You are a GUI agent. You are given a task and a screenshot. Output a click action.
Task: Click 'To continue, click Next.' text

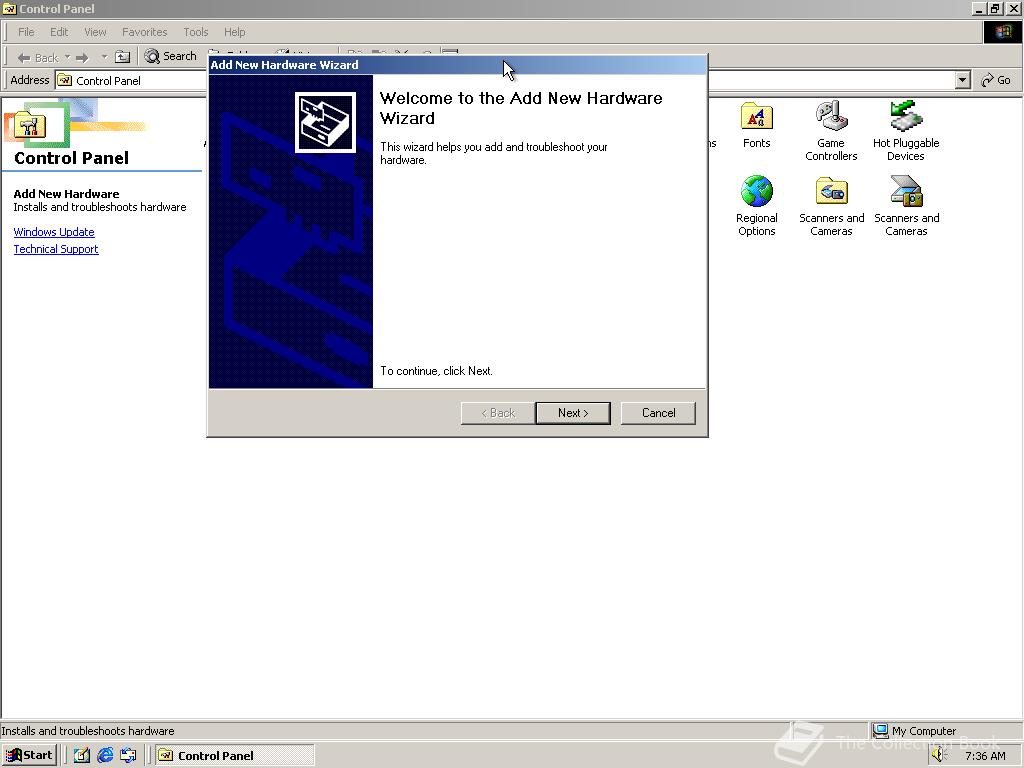pyautogui.click(x=436, y=371)
